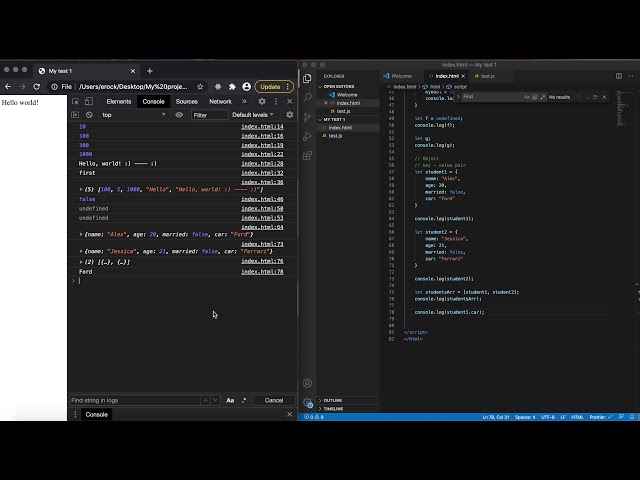Switch to the Network tab in DevTools
640x480 pixels.
pyautogui.click(x=220, y=102)
